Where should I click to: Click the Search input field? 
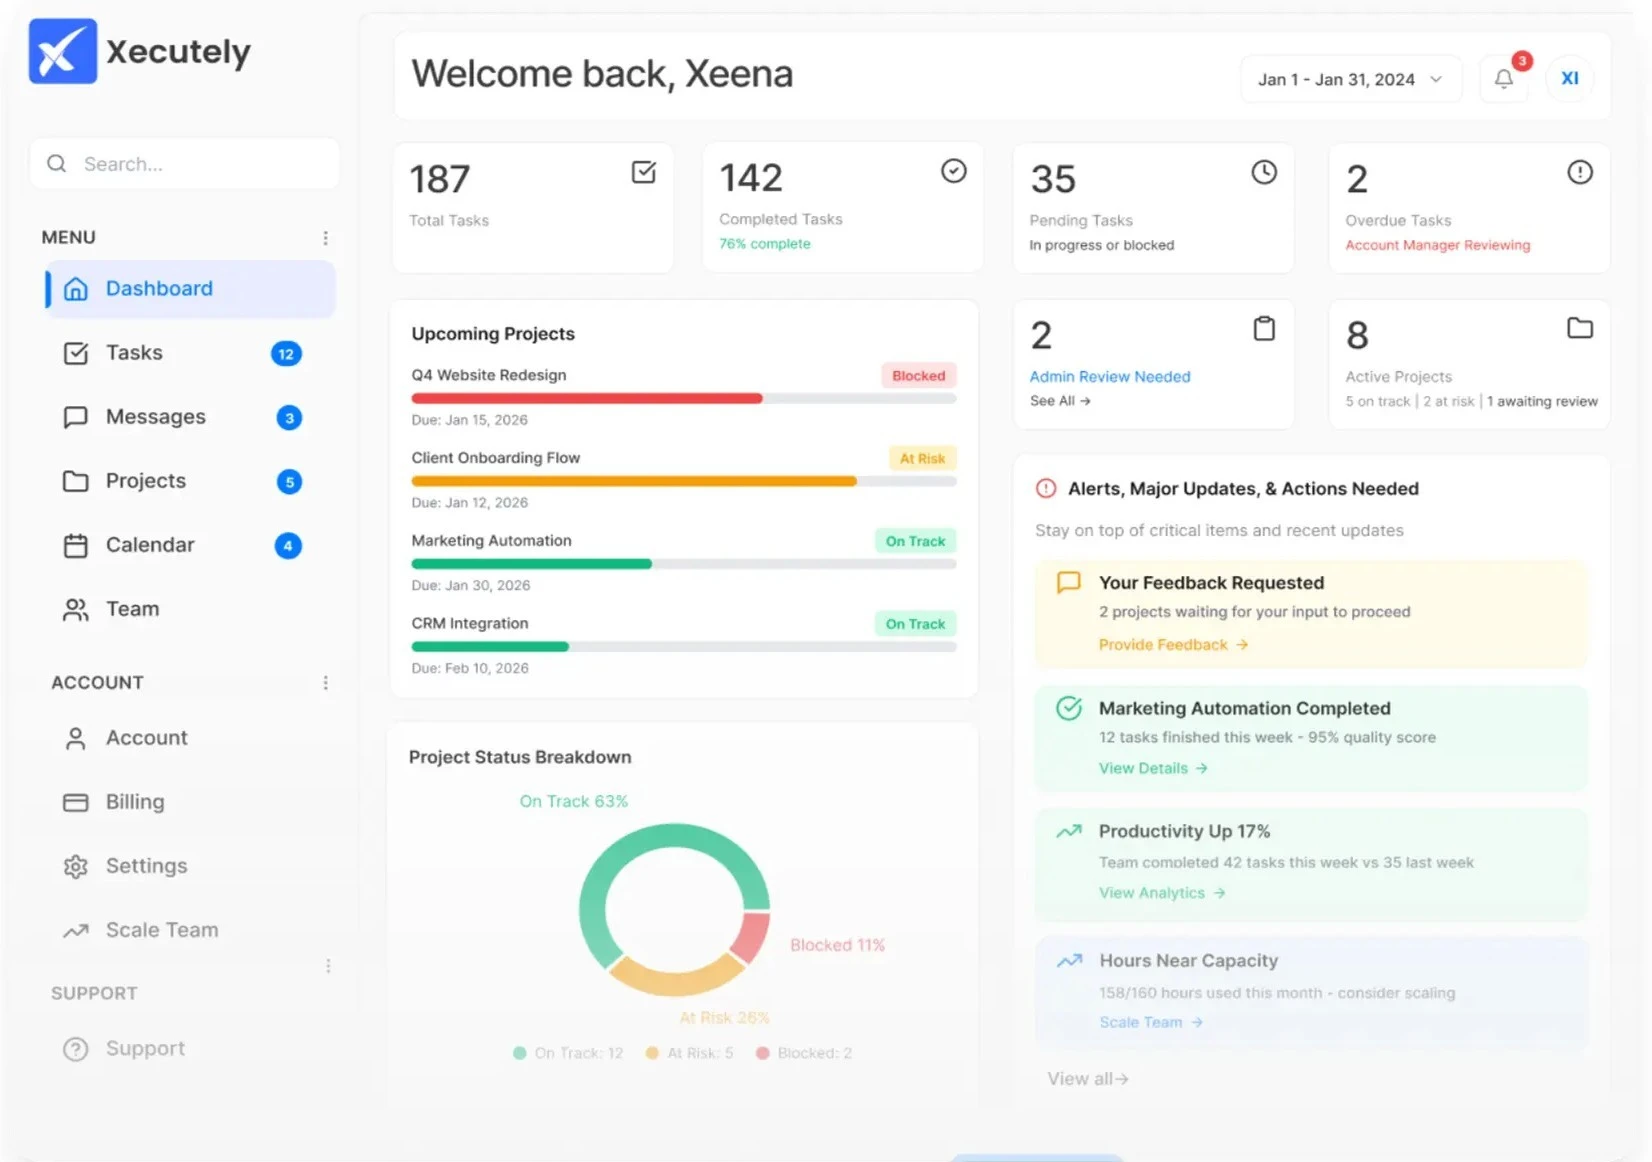[185, 163]
